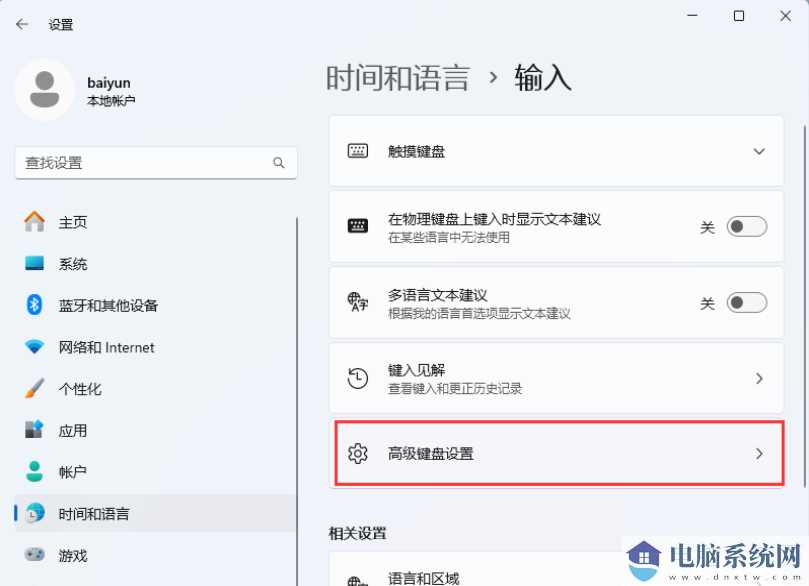Open 系统 settings category

156,264
